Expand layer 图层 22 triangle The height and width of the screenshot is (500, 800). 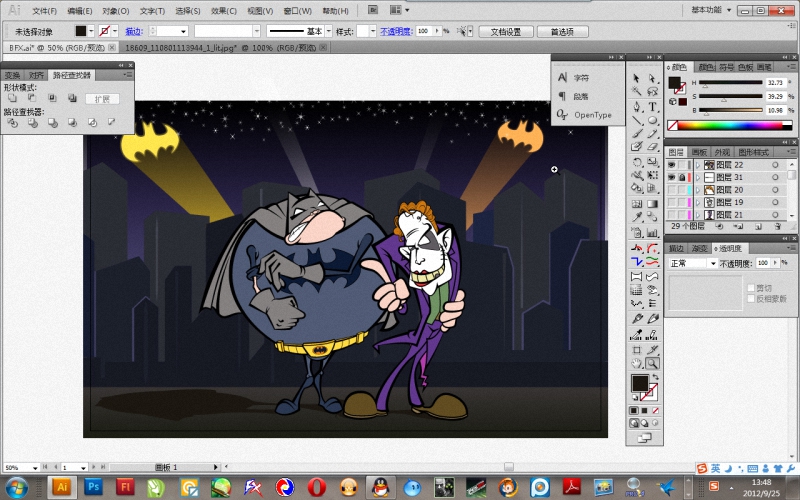tap(698, 165)
